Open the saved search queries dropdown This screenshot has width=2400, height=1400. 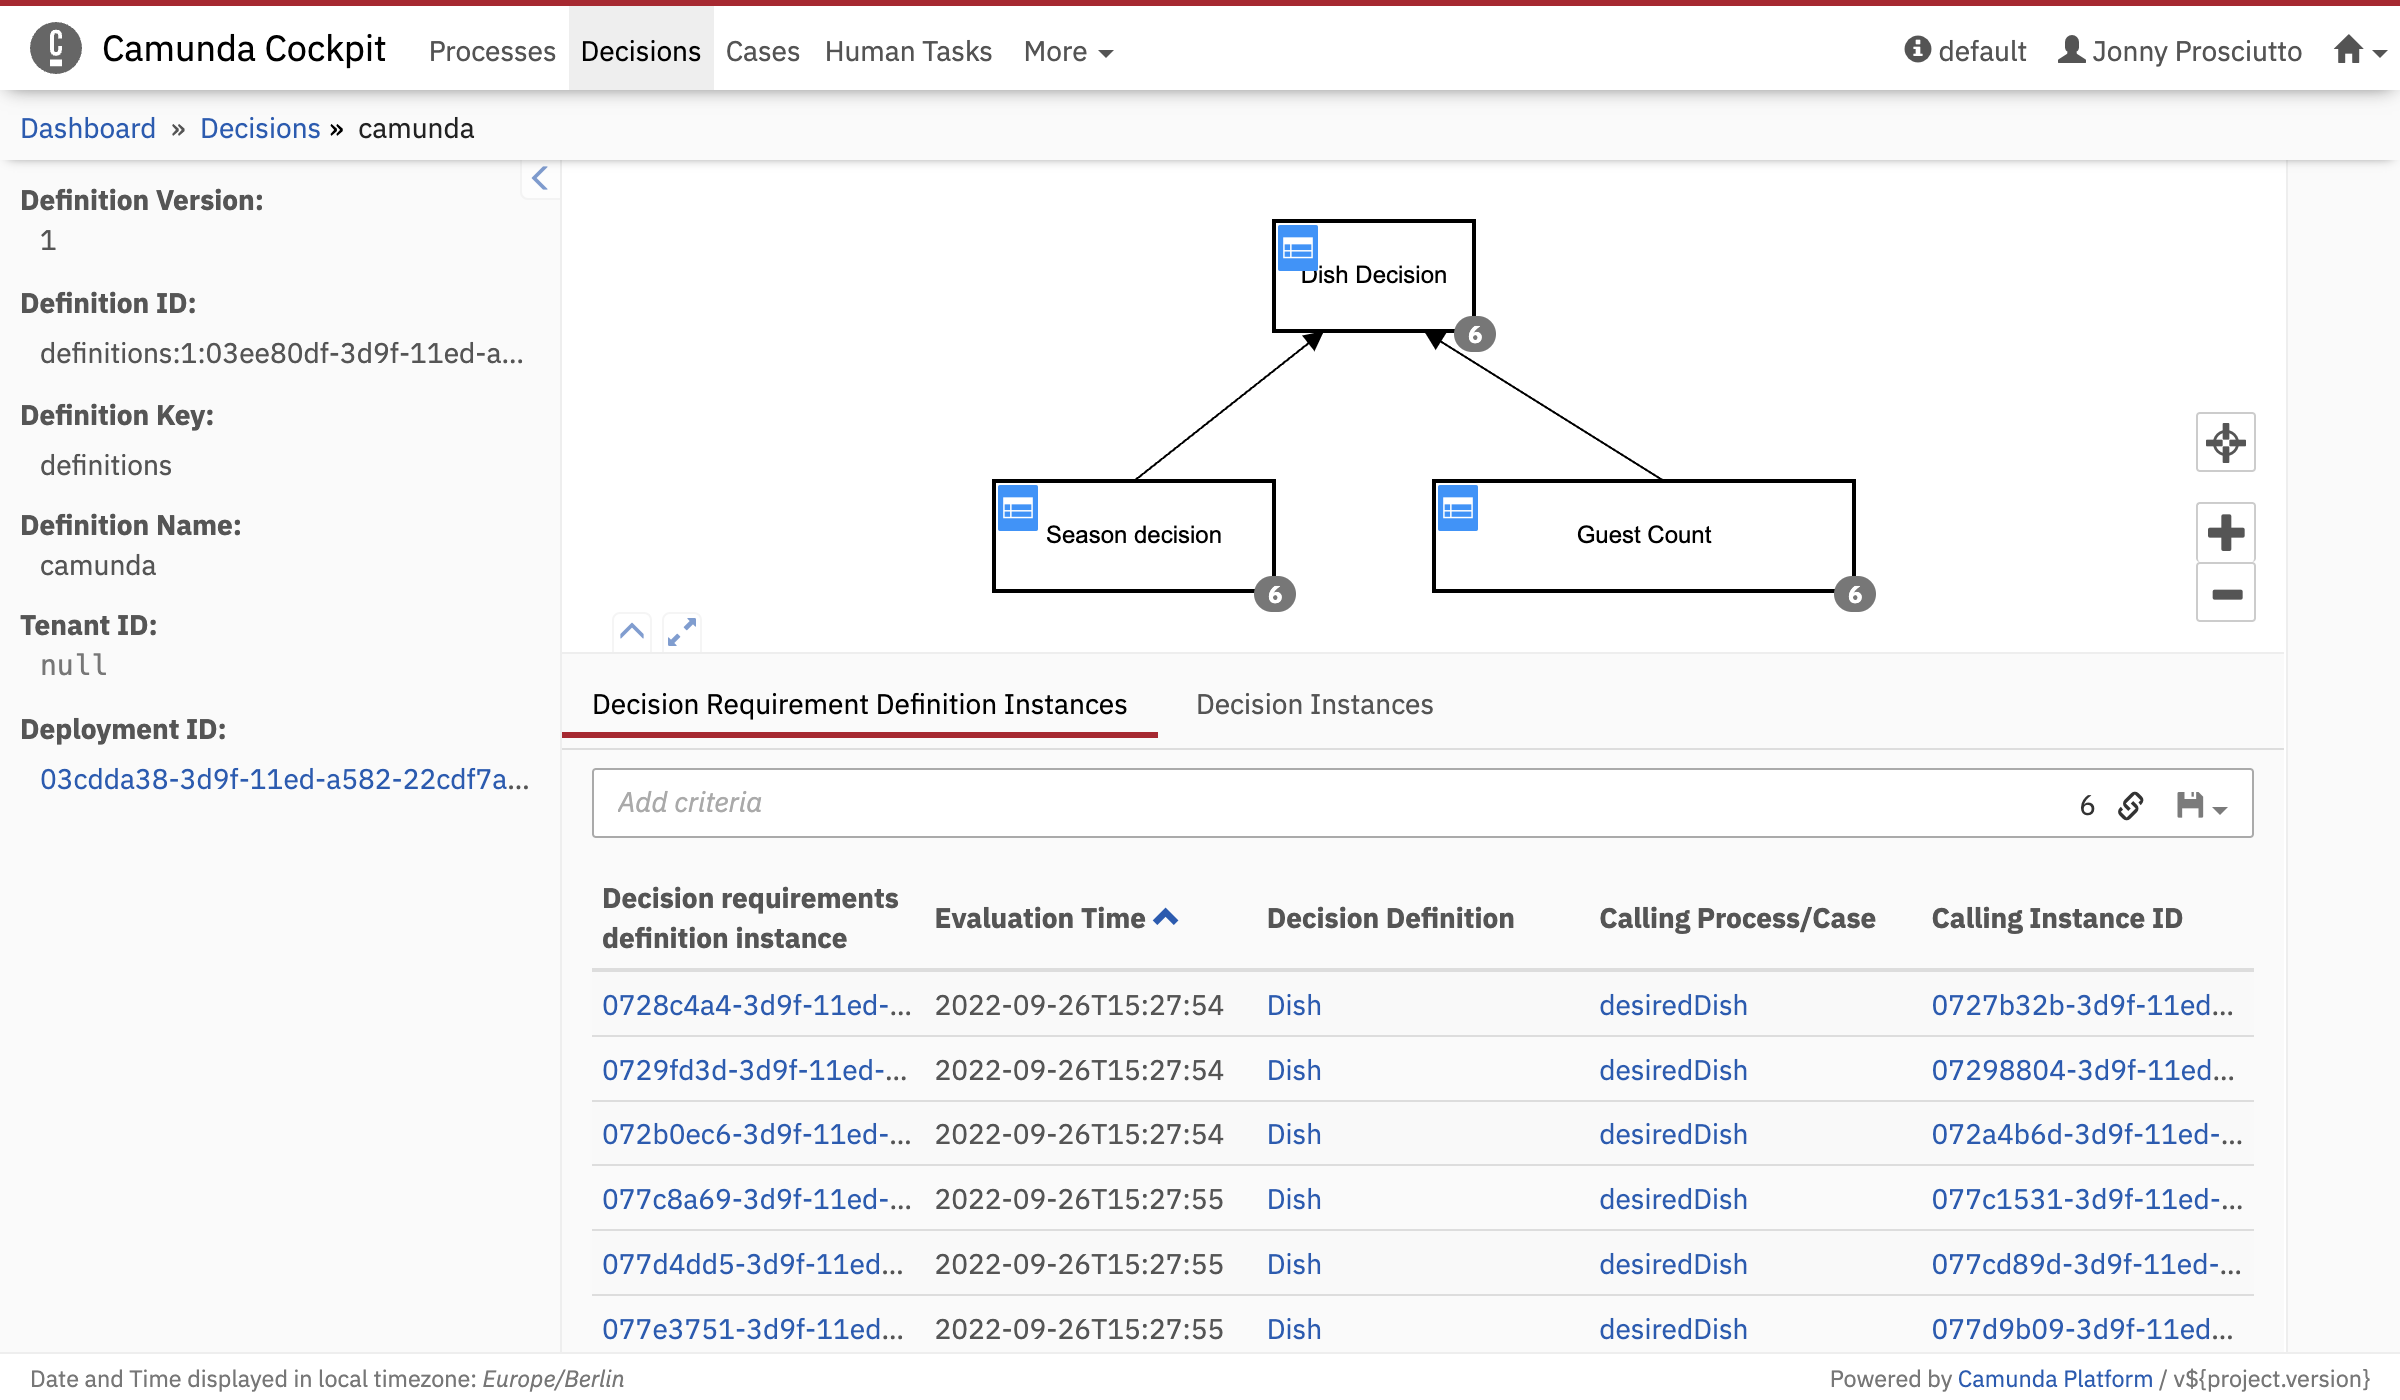click(2202, 805)
